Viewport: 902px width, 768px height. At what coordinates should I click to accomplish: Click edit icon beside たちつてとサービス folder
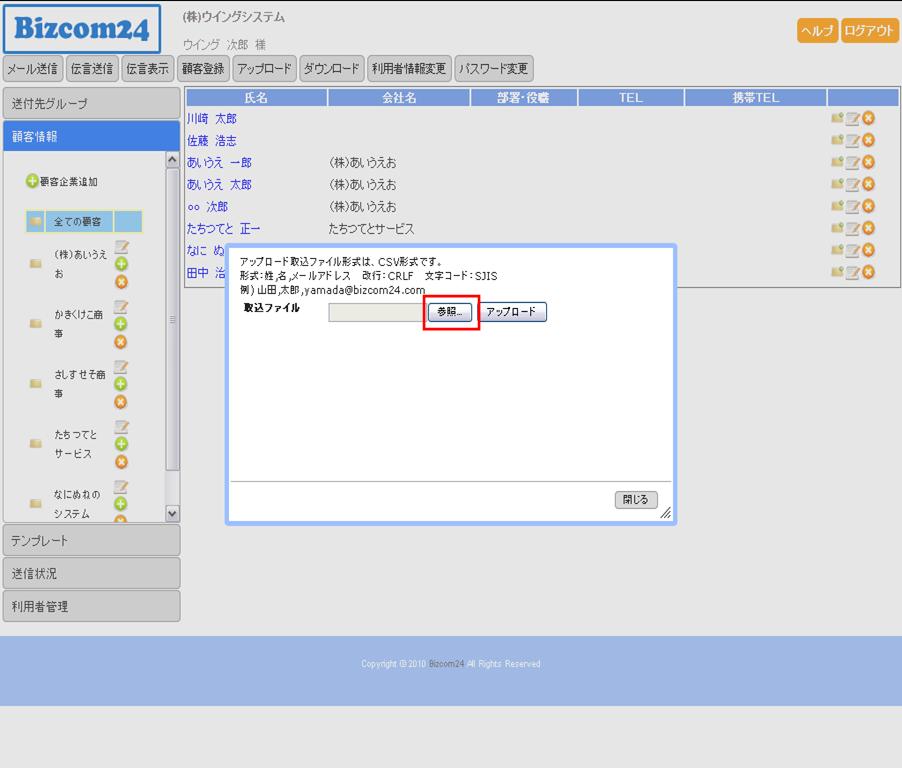121,427
